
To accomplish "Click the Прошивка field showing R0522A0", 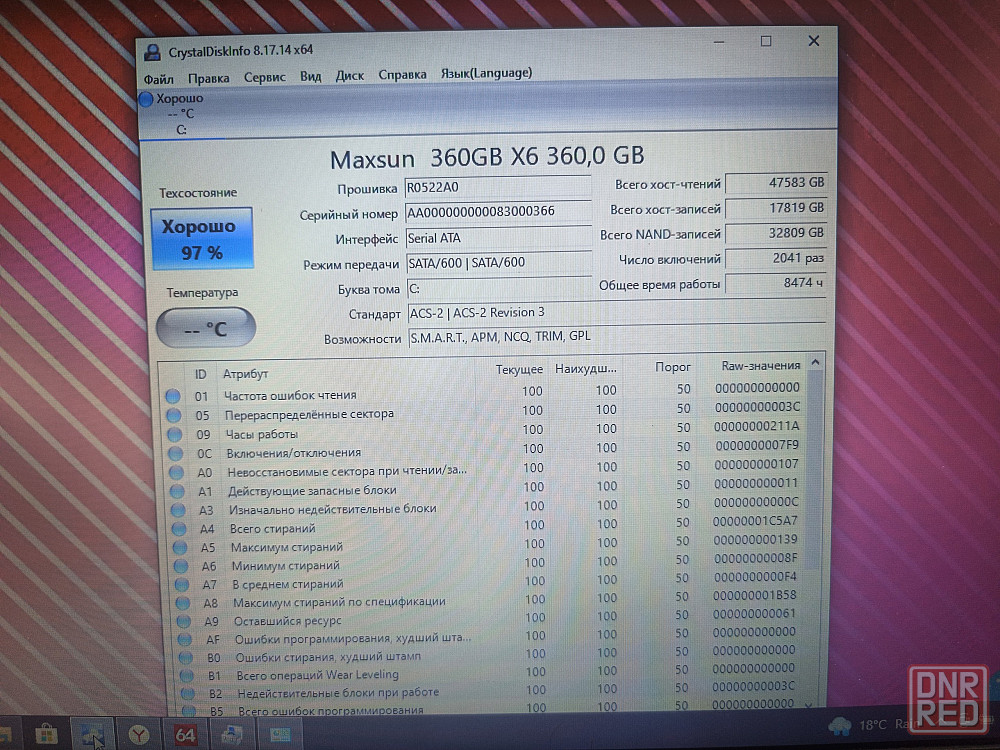I will coord(498,187).
